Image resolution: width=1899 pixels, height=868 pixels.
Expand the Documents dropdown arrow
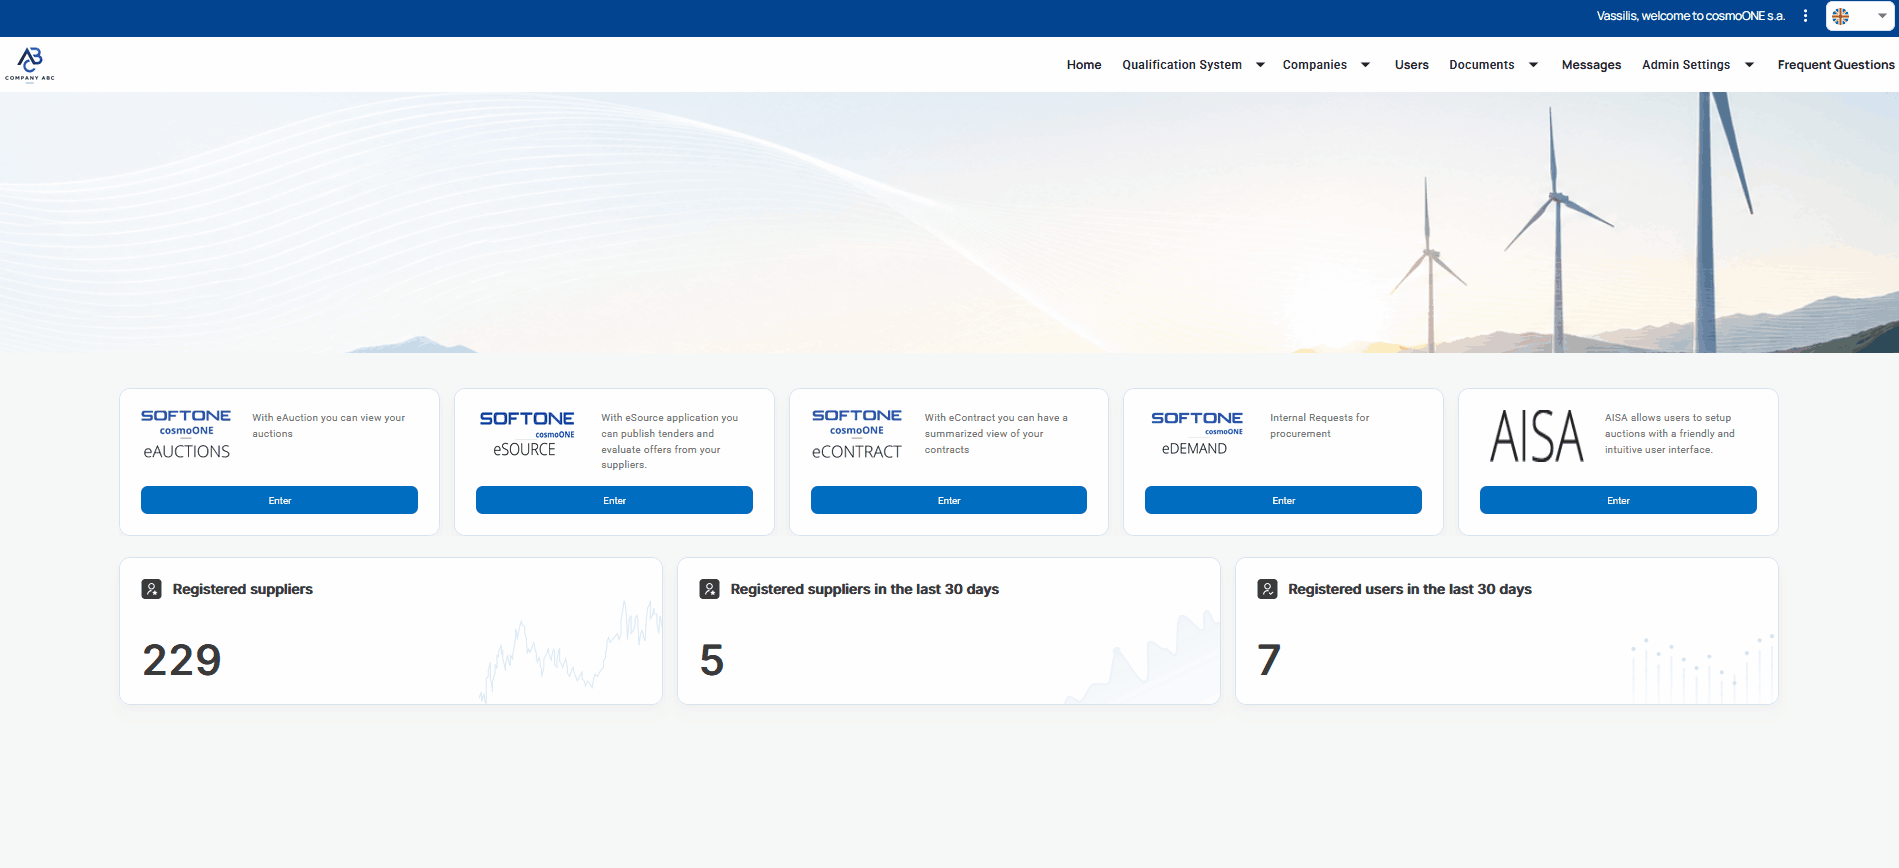click(1533, 65)
